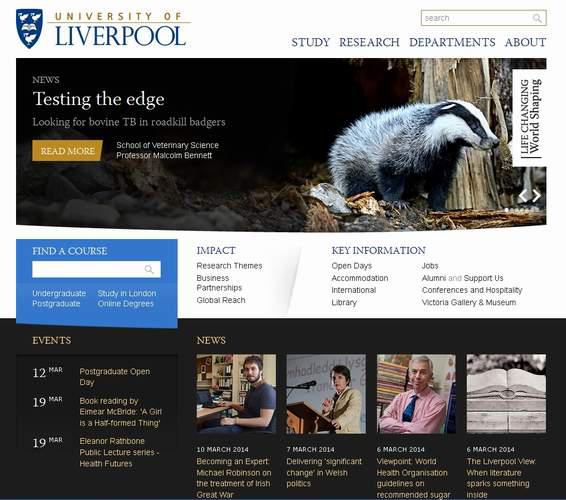Screen dimensions: 566x500
Task: Open Library link
Action: pyautogui.click(x=344, y=302)
